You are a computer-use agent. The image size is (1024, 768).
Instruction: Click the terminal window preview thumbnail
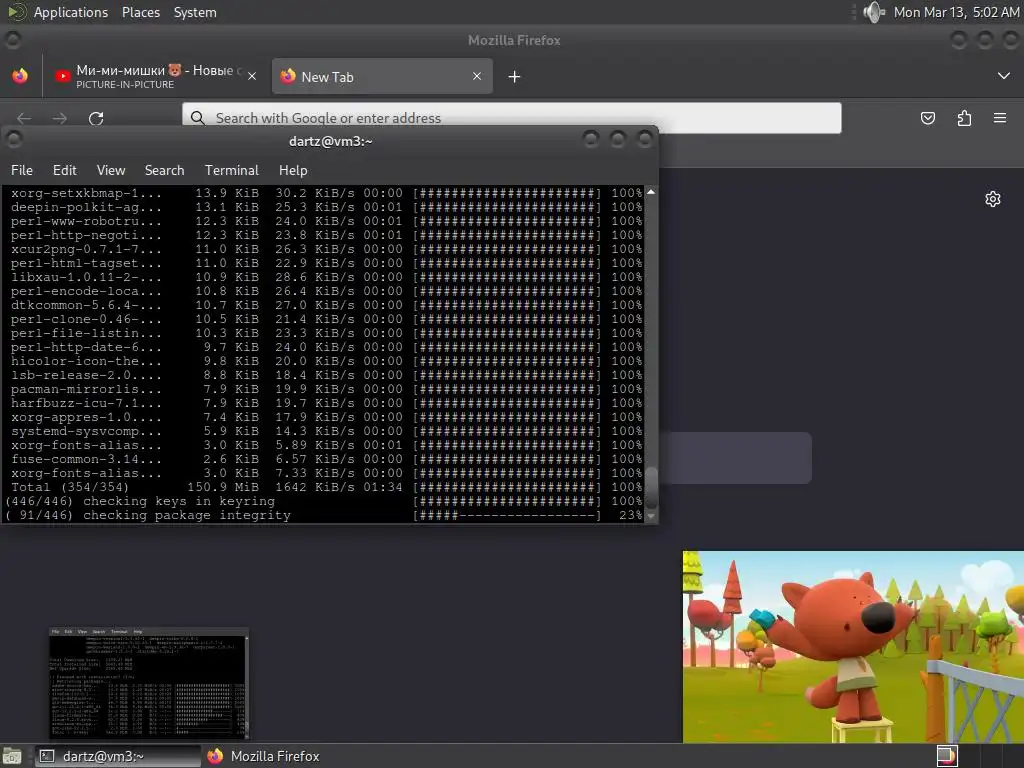[x=149, y=683]
